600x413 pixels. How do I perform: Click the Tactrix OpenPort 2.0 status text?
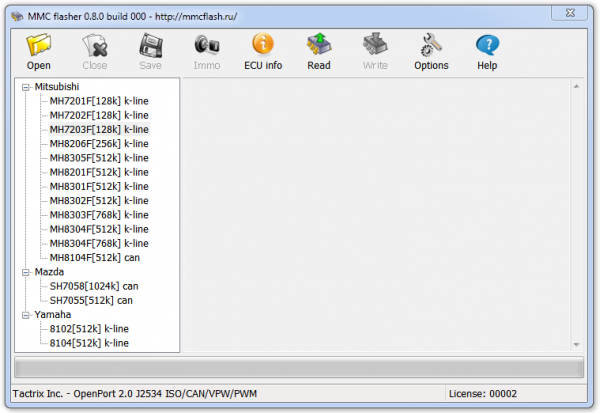[135, 394]
